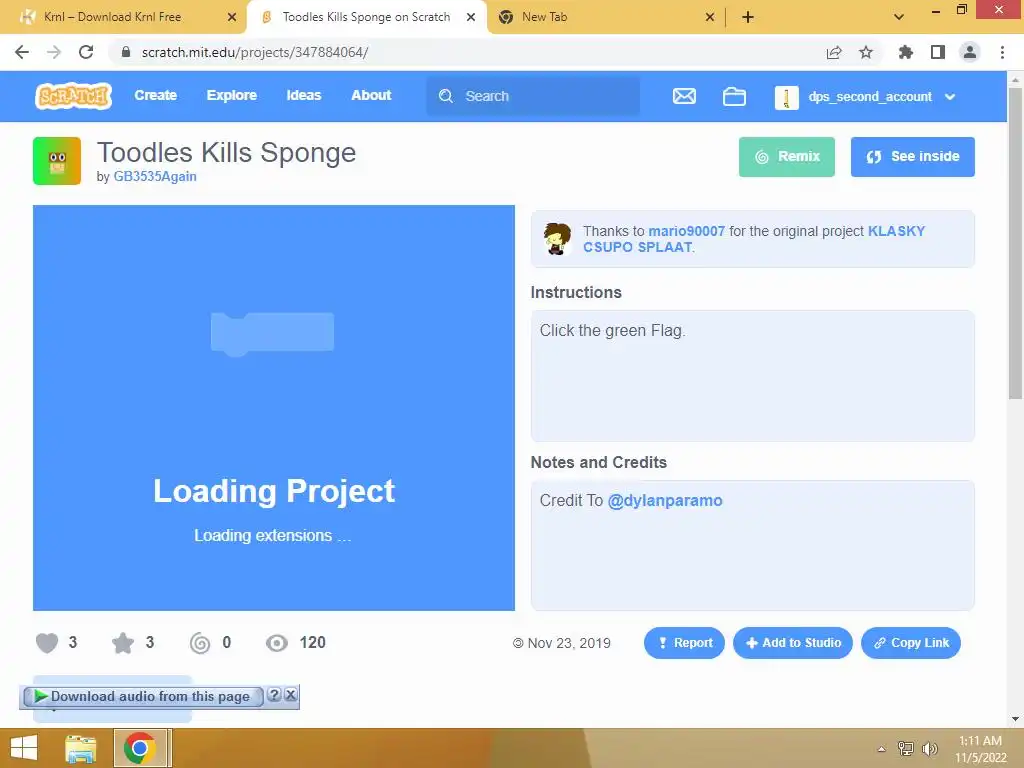This screenshot has height=768, width=1024.
Task: Open GB3535Again author profile link
Action: [x=155, y=176]
